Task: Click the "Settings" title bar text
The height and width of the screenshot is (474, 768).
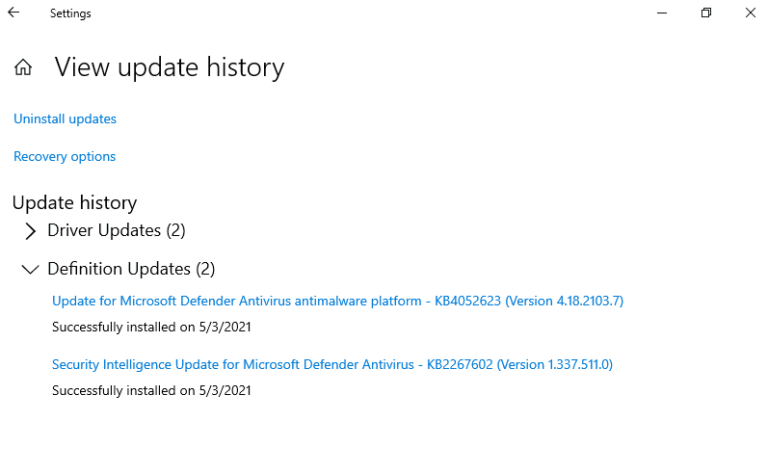Action: tap(70, 14)
